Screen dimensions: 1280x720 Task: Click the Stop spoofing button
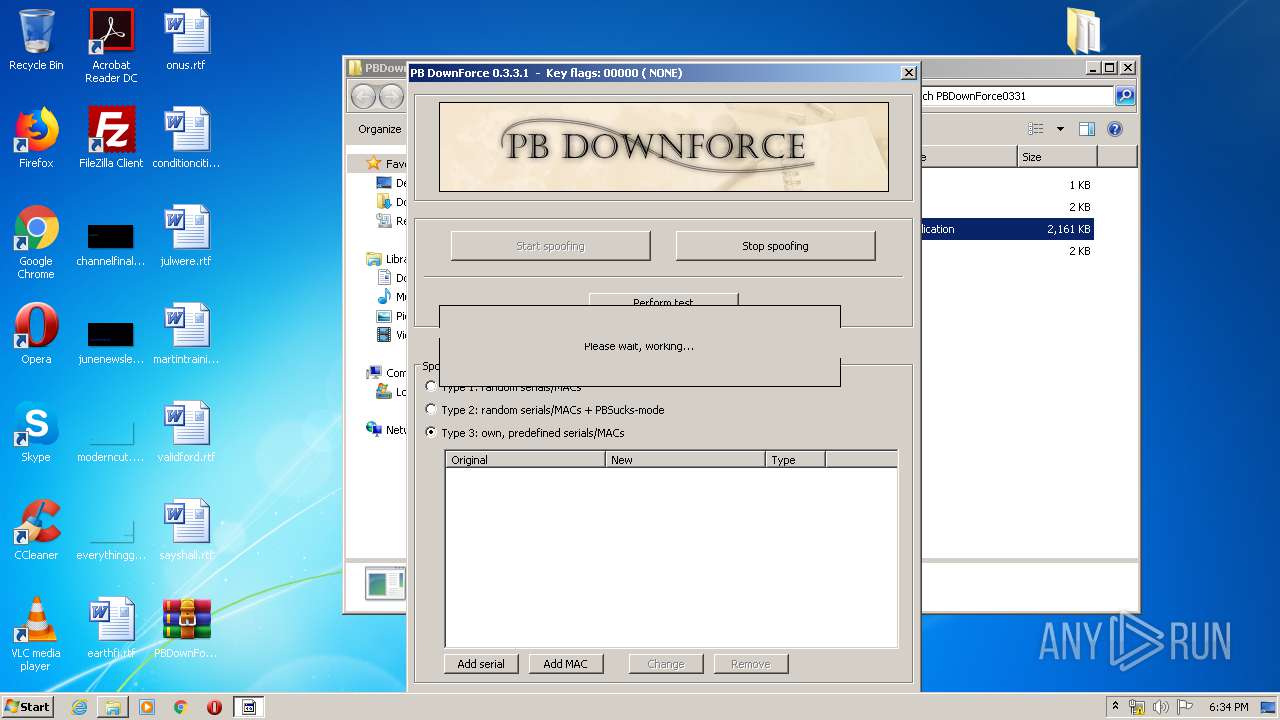(x=775, y=246)
